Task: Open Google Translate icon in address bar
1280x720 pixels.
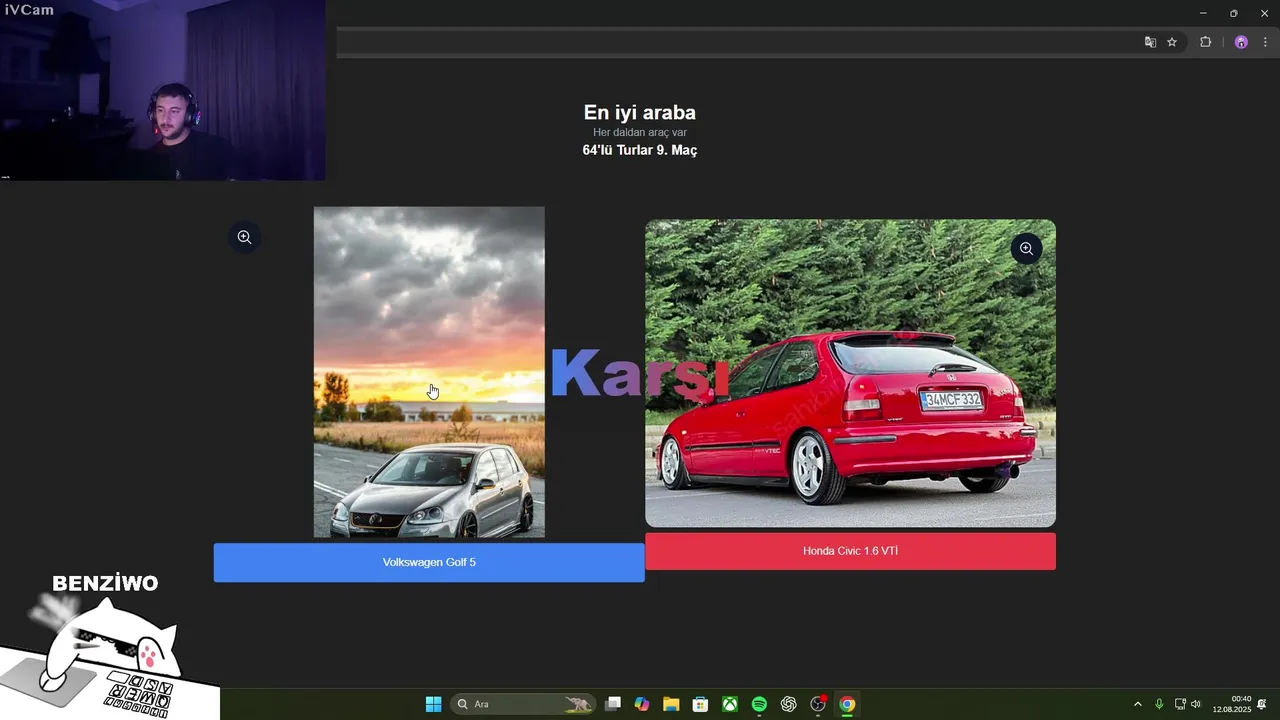Action: pos(1150,42)
